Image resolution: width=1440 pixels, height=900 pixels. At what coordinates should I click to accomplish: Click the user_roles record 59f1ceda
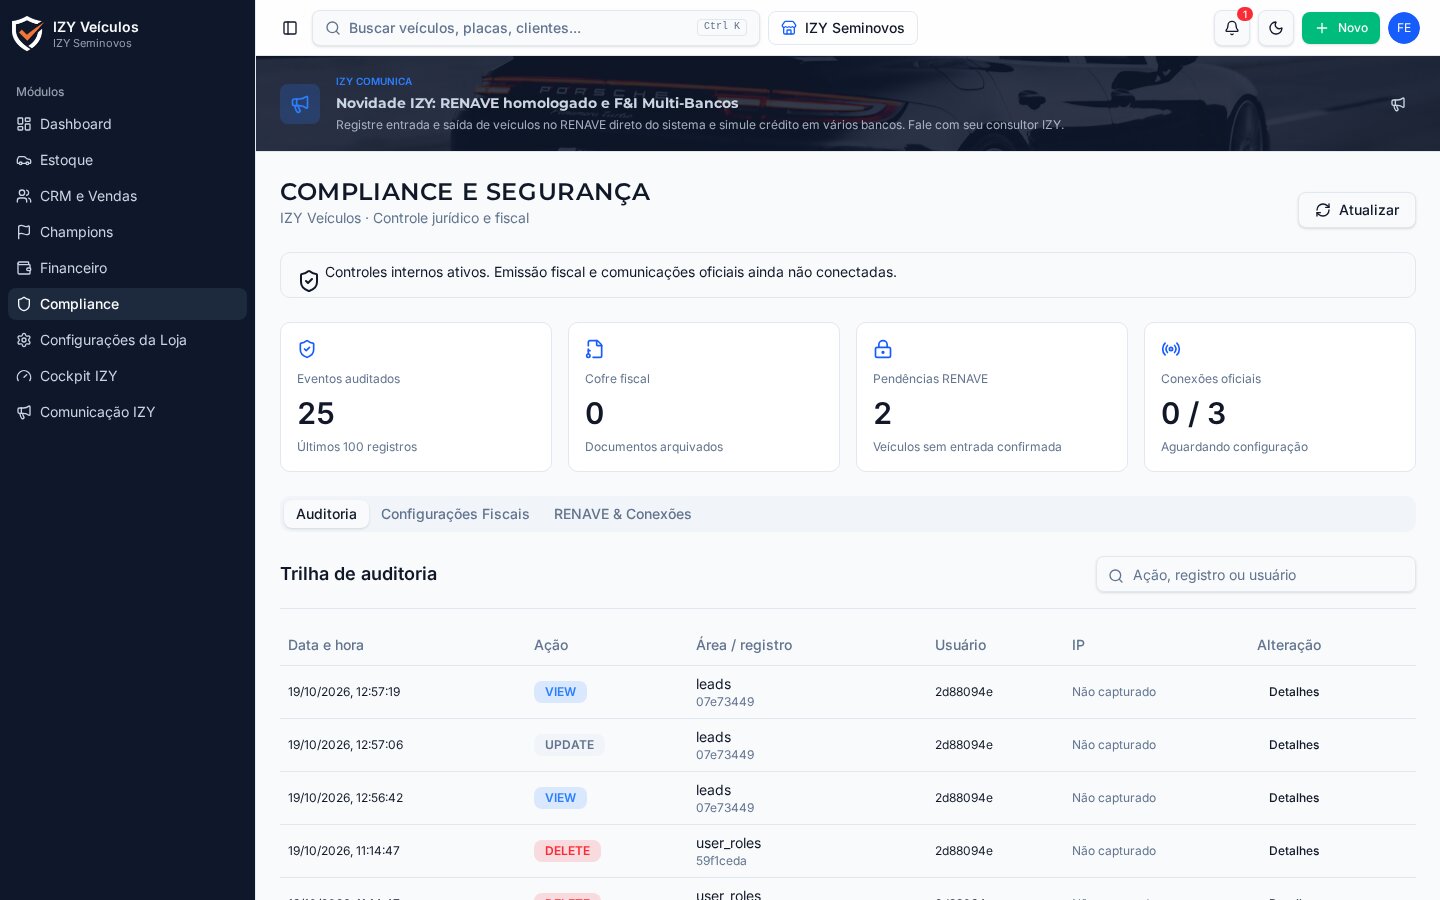pyautogui.click(x=728, y=851)
